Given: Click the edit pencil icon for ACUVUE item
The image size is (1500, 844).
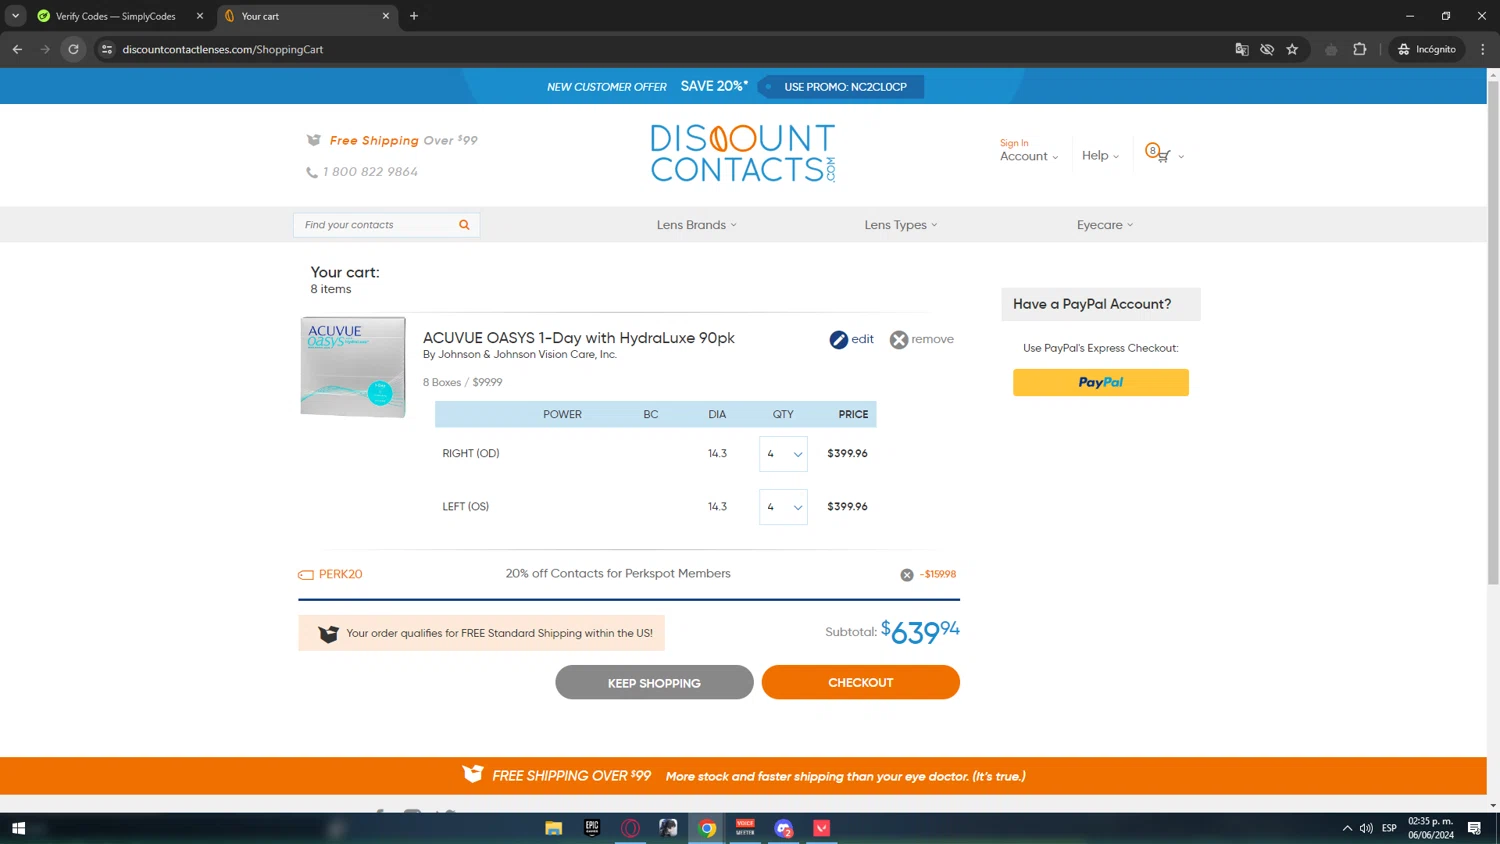Looking at the screenshot, I should 838,340.
